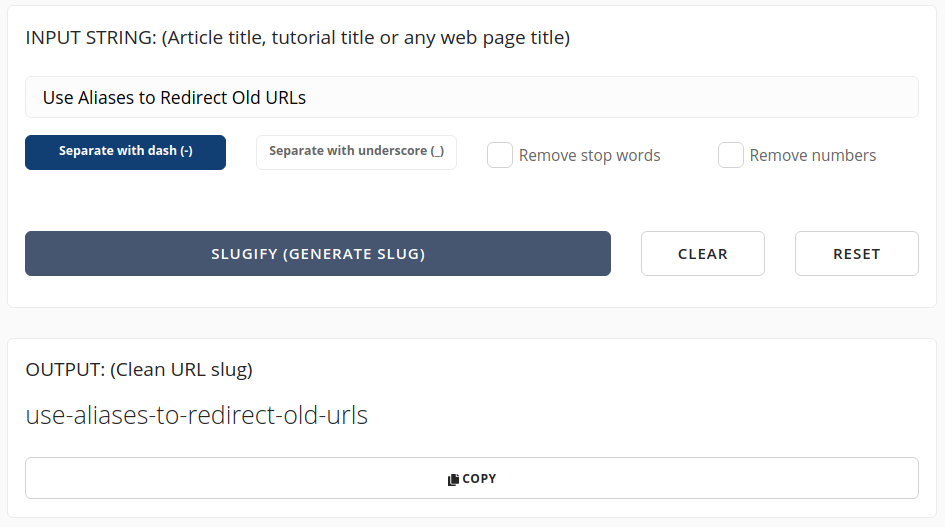The height and width of the screenshot is (527, 945).
Task: Click the OUTPUT (Clean URL slug) heading
Action: coord(139,370)
